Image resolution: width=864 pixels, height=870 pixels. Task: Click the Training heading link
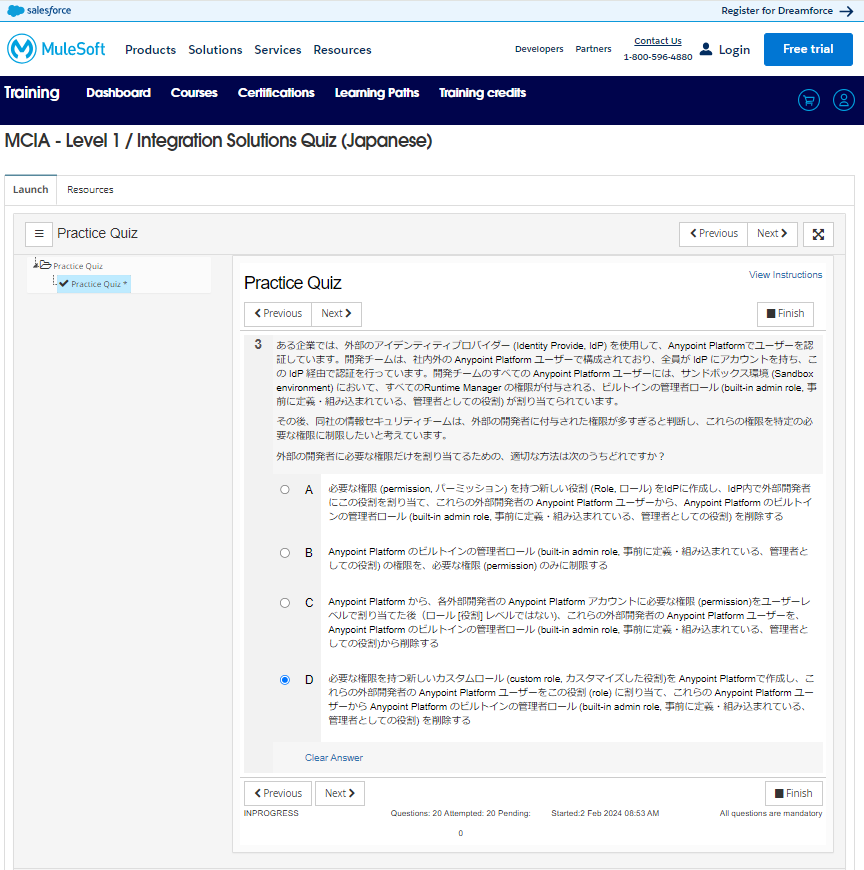[x=32, y=92]
